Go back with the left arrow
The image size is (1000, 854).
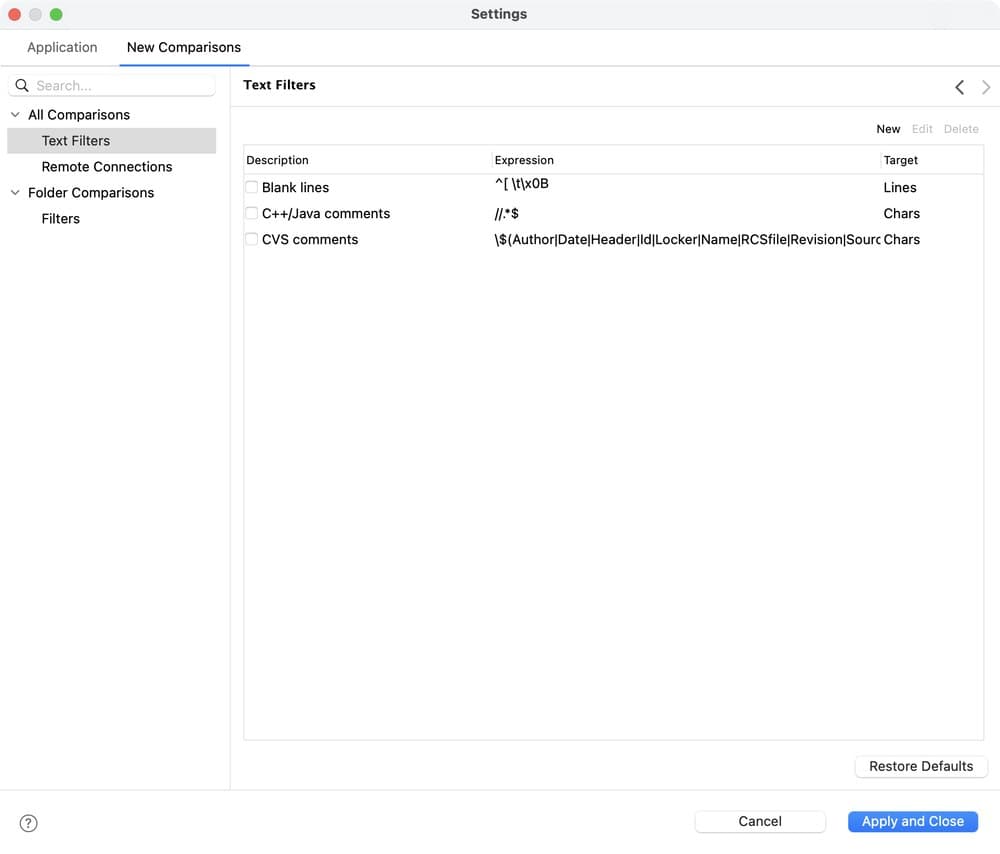click(959, 87)
